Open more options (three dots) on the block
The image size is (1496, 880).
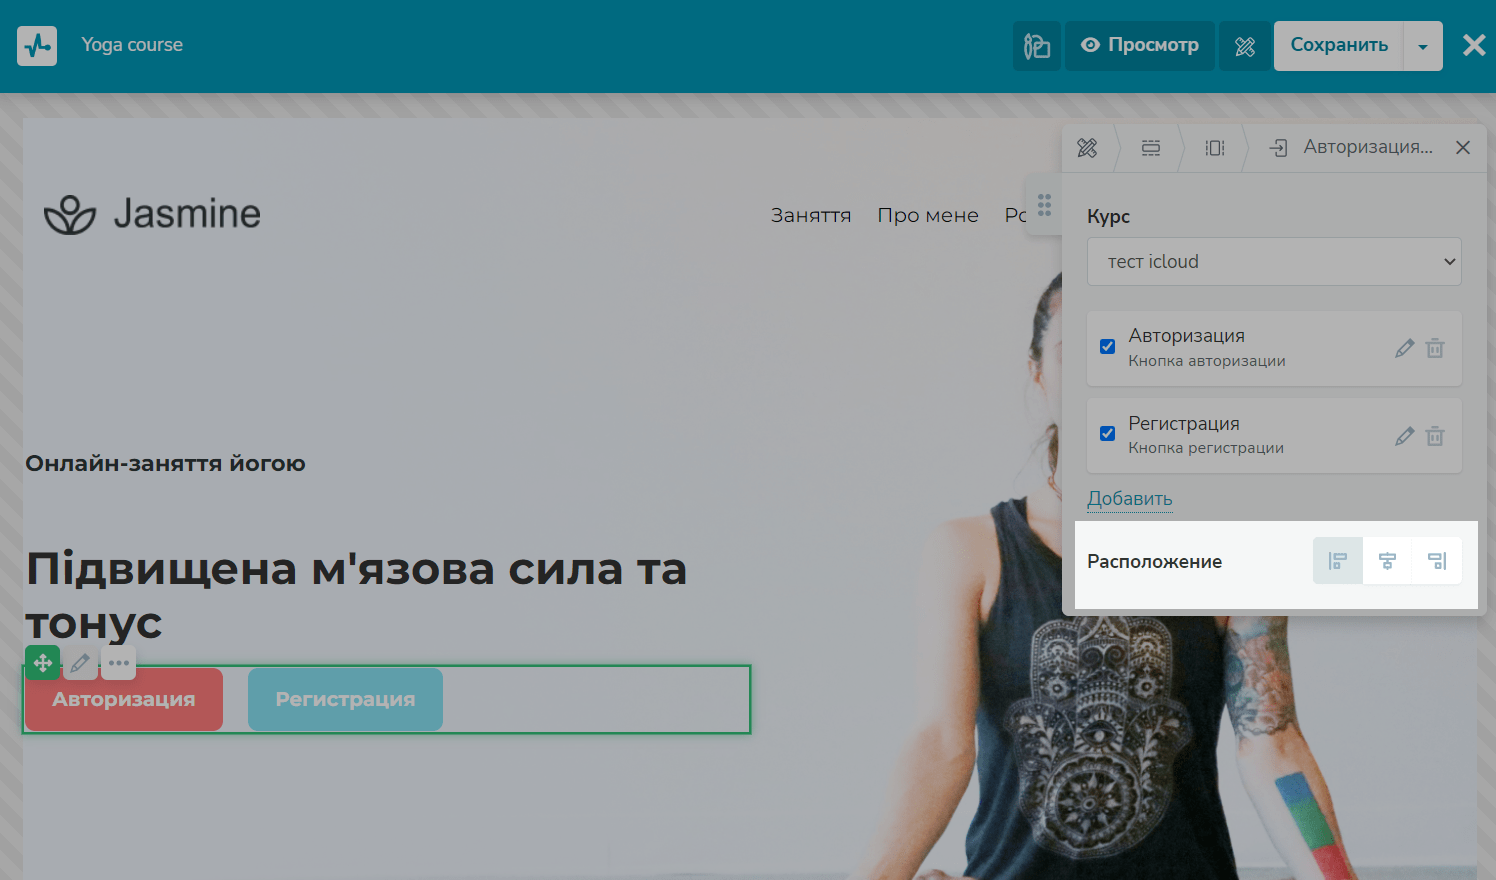point(119,662)
